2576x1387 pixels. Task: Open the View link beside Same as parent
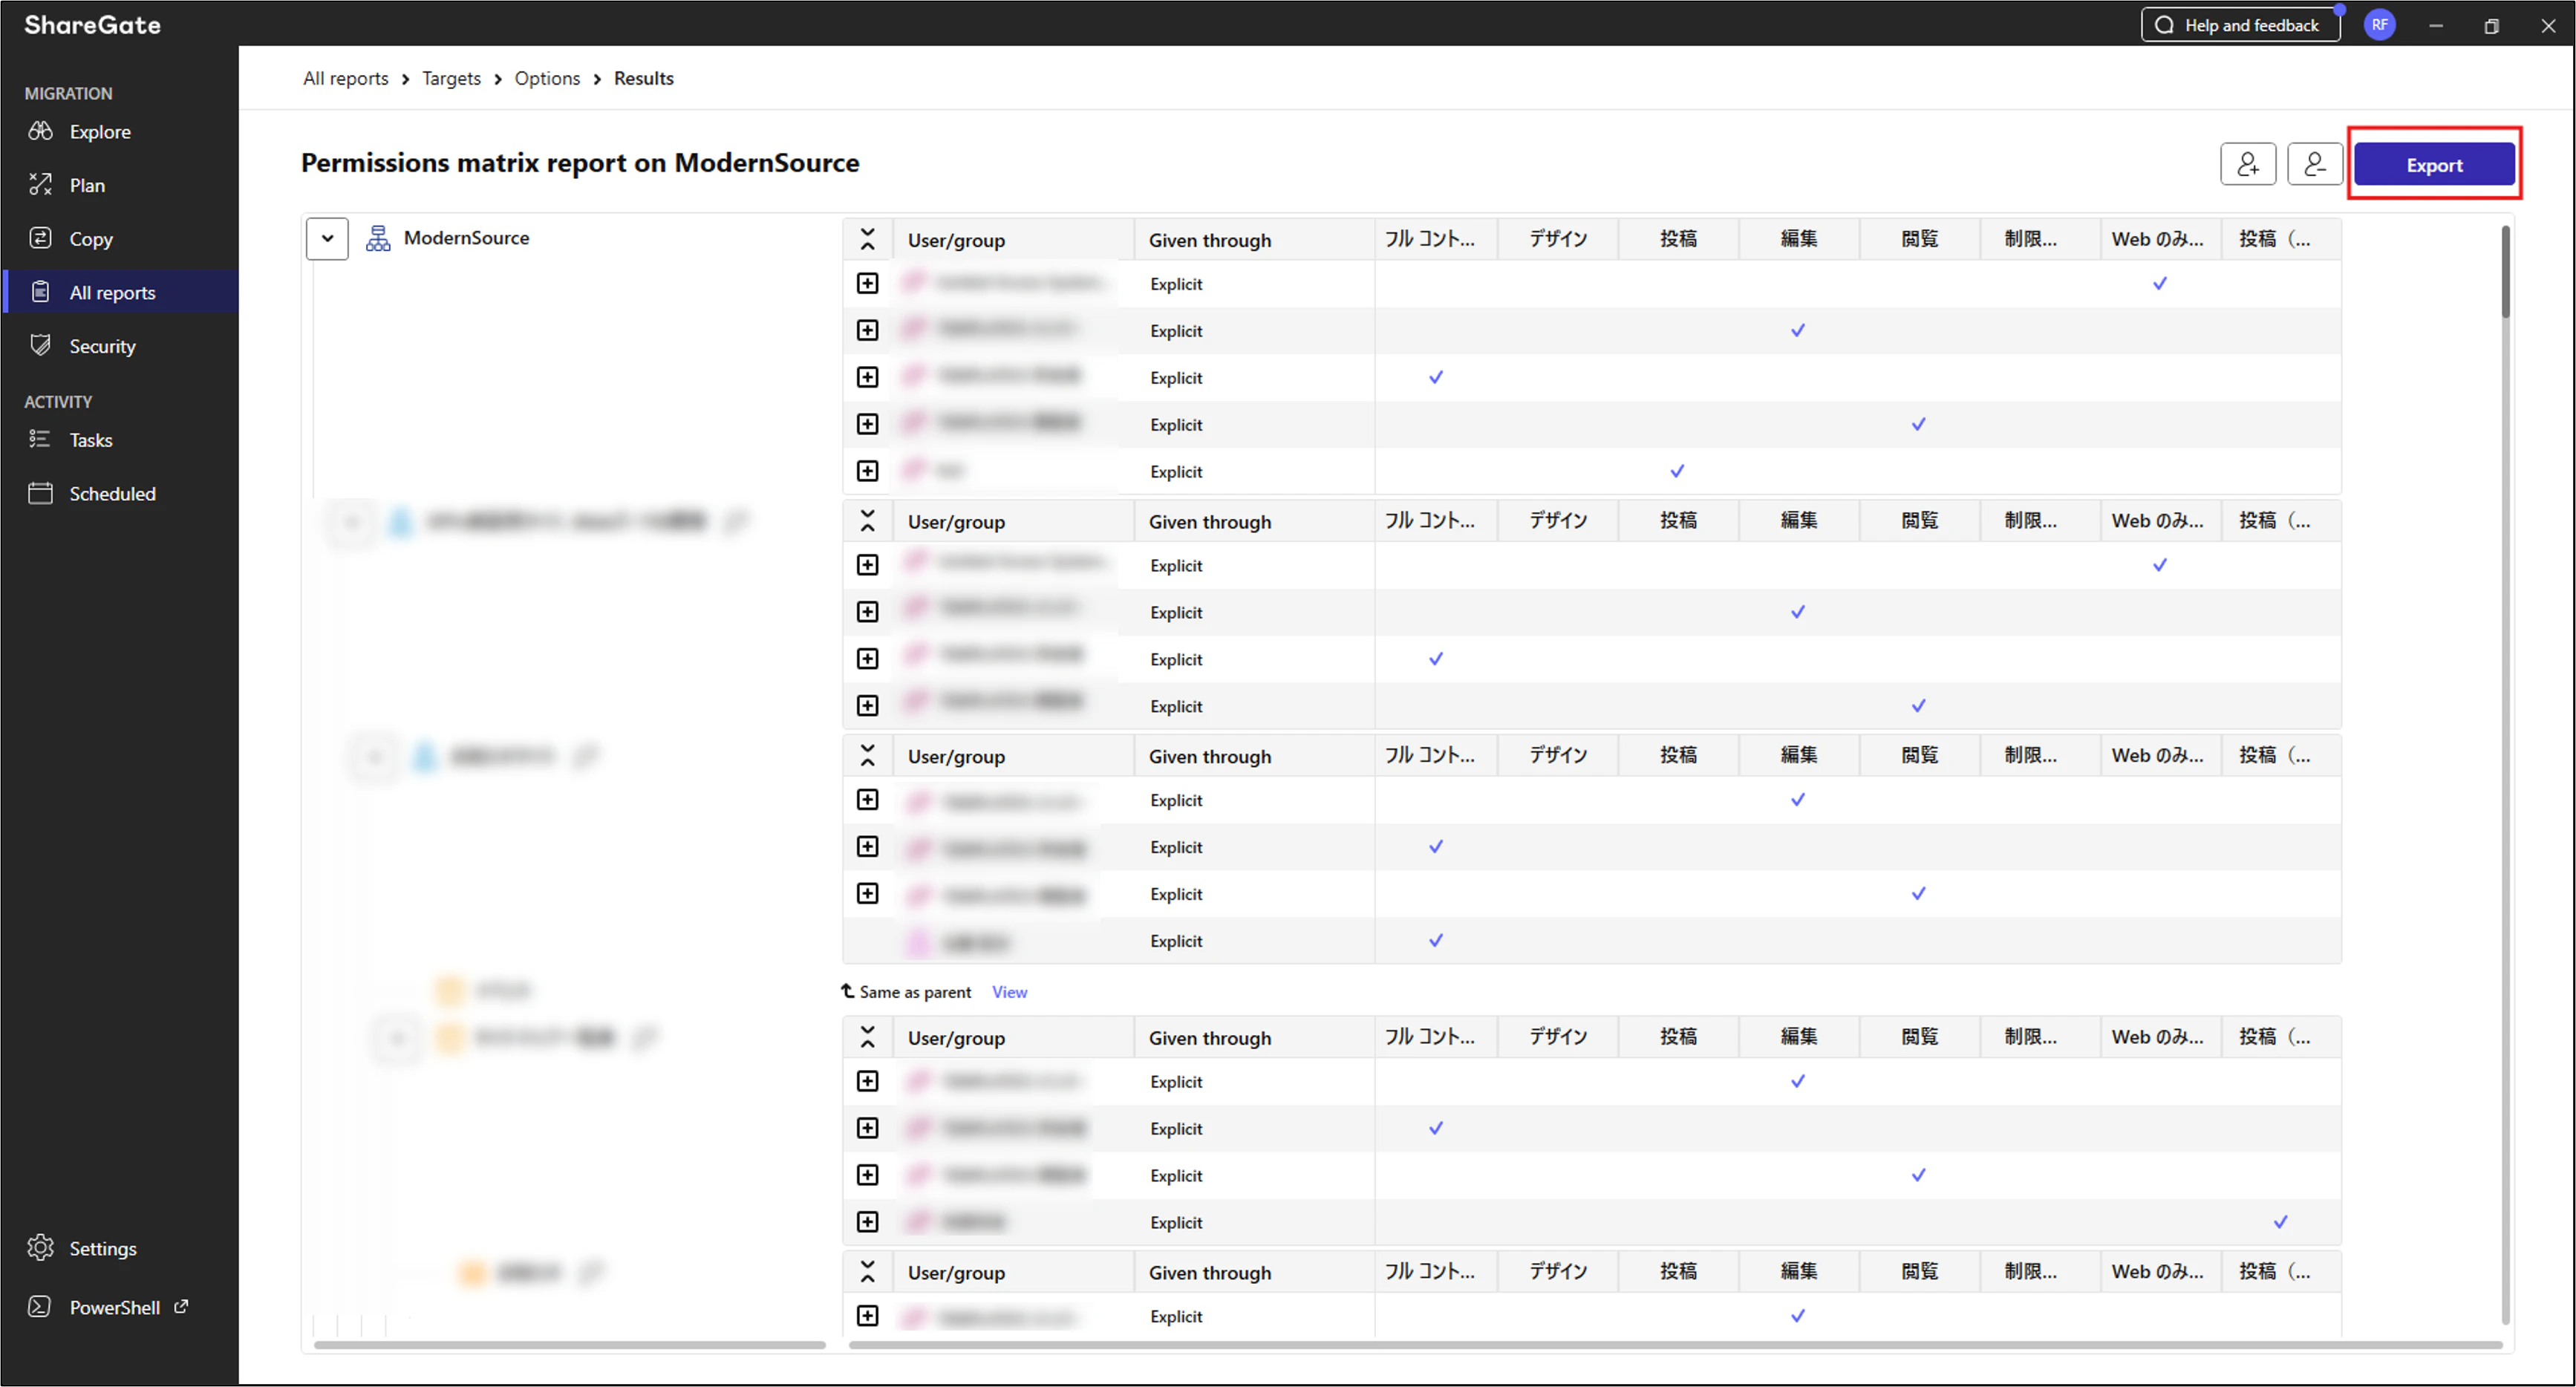[x=1009, y=992]
